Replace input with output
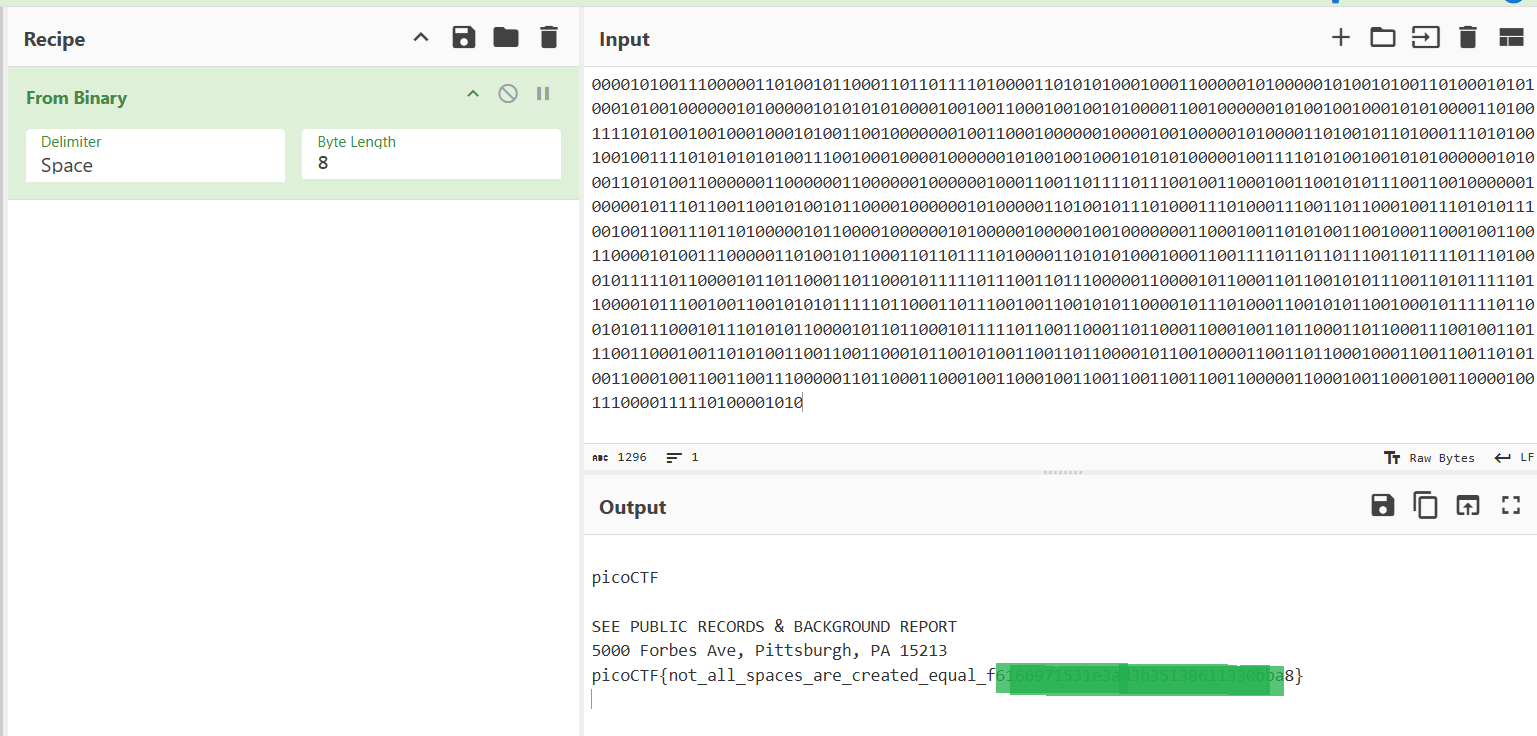This screenshot has height=736, width=1537. point(1467,506)
